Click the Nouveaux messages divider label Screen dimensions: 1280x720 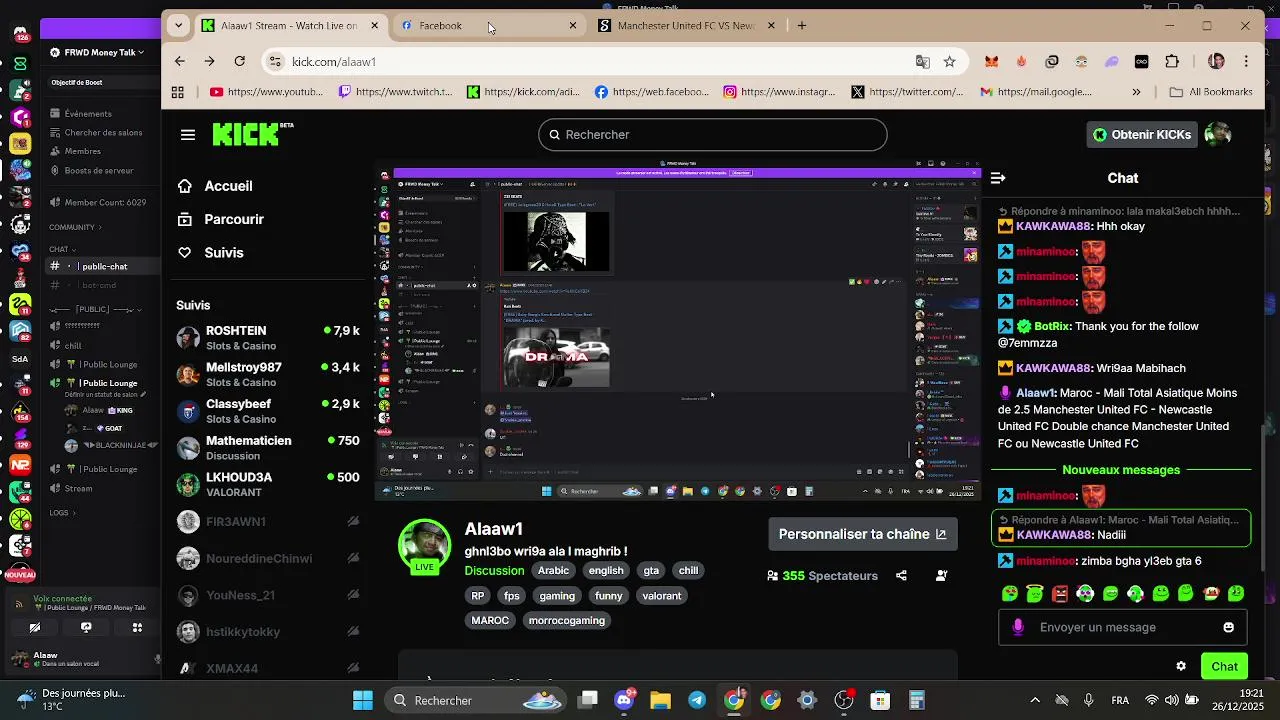(1121, 470)
